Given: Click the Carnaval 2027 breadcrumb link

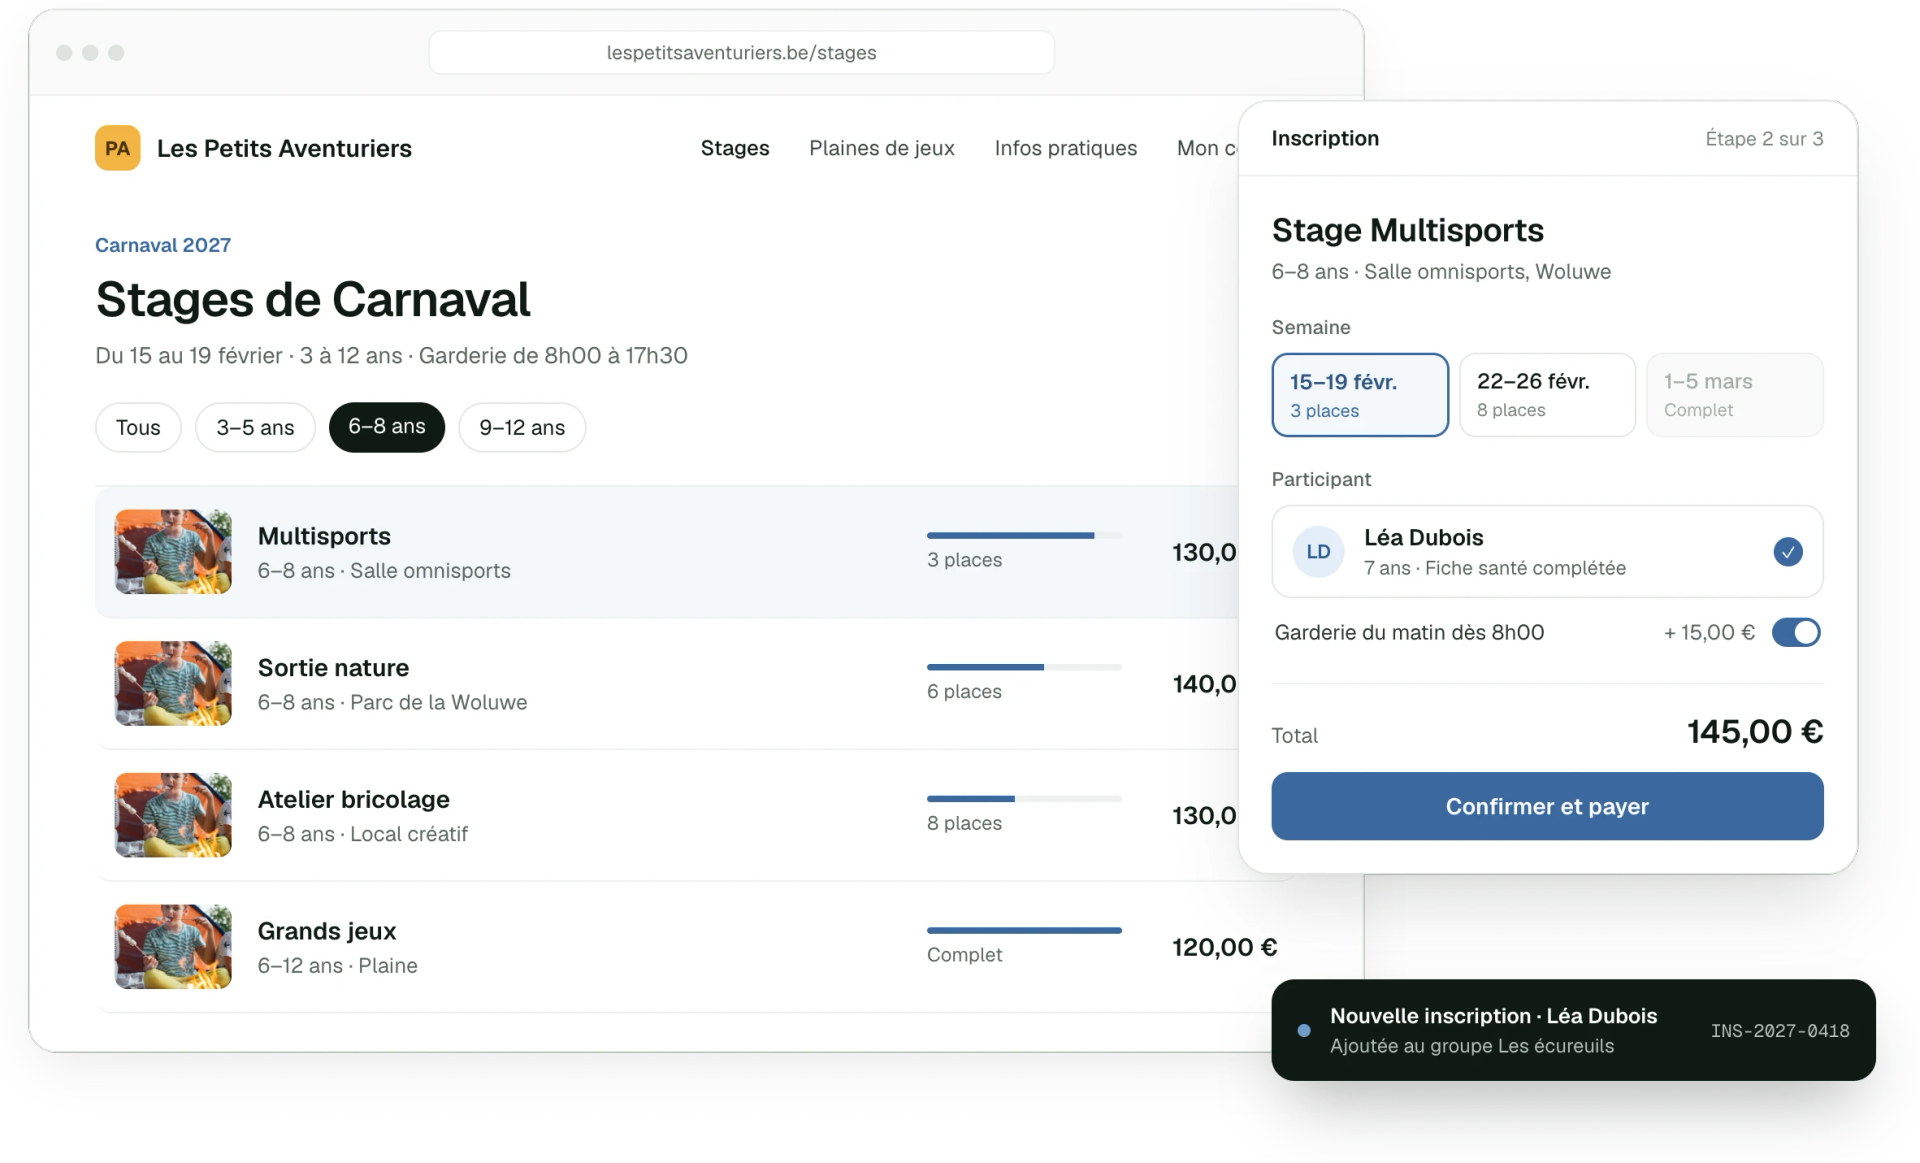Looking at the screenshot, I should (x=163, y=245).
